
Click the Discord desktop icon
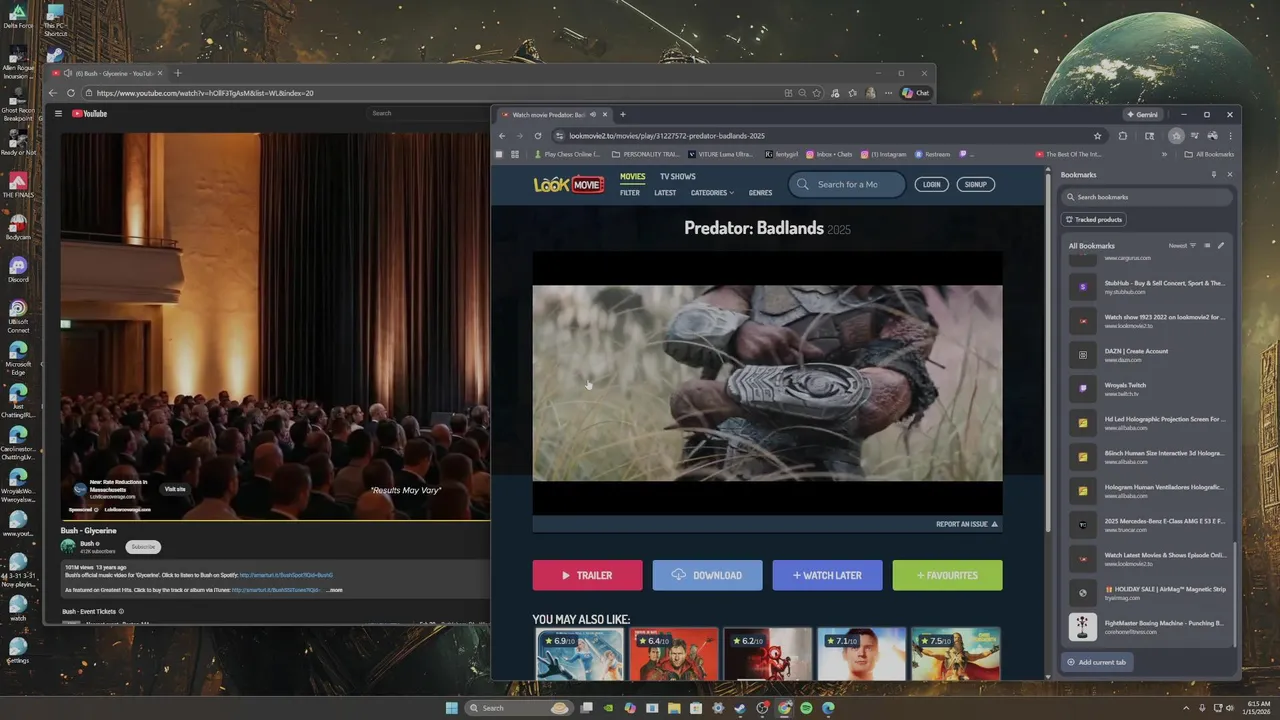coord(18,268)
